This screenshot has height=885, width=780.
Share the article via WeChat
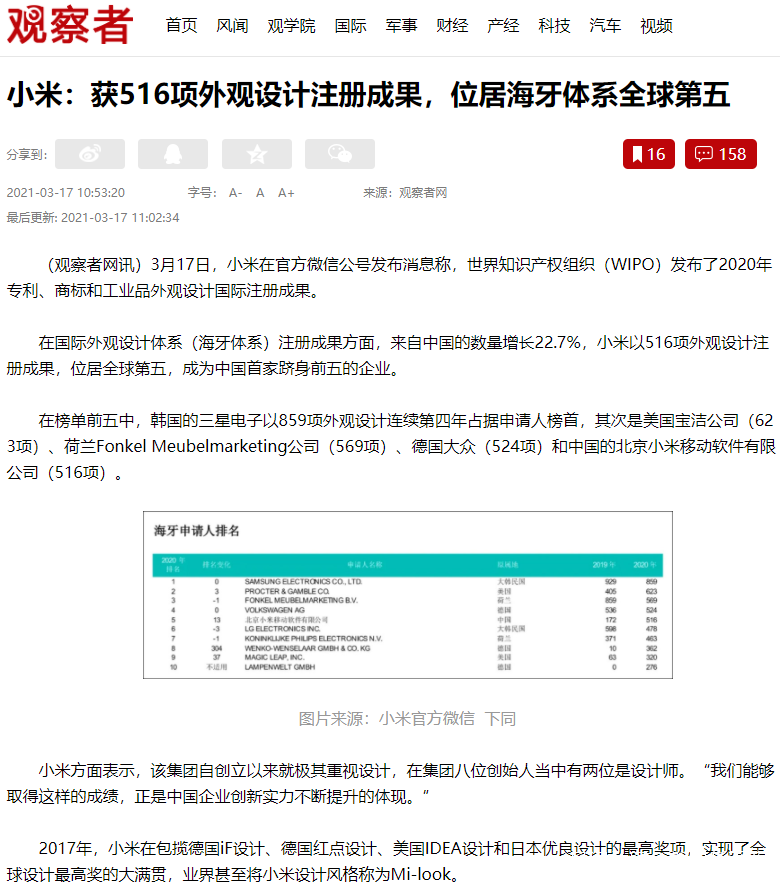click(x=340, y=154)
